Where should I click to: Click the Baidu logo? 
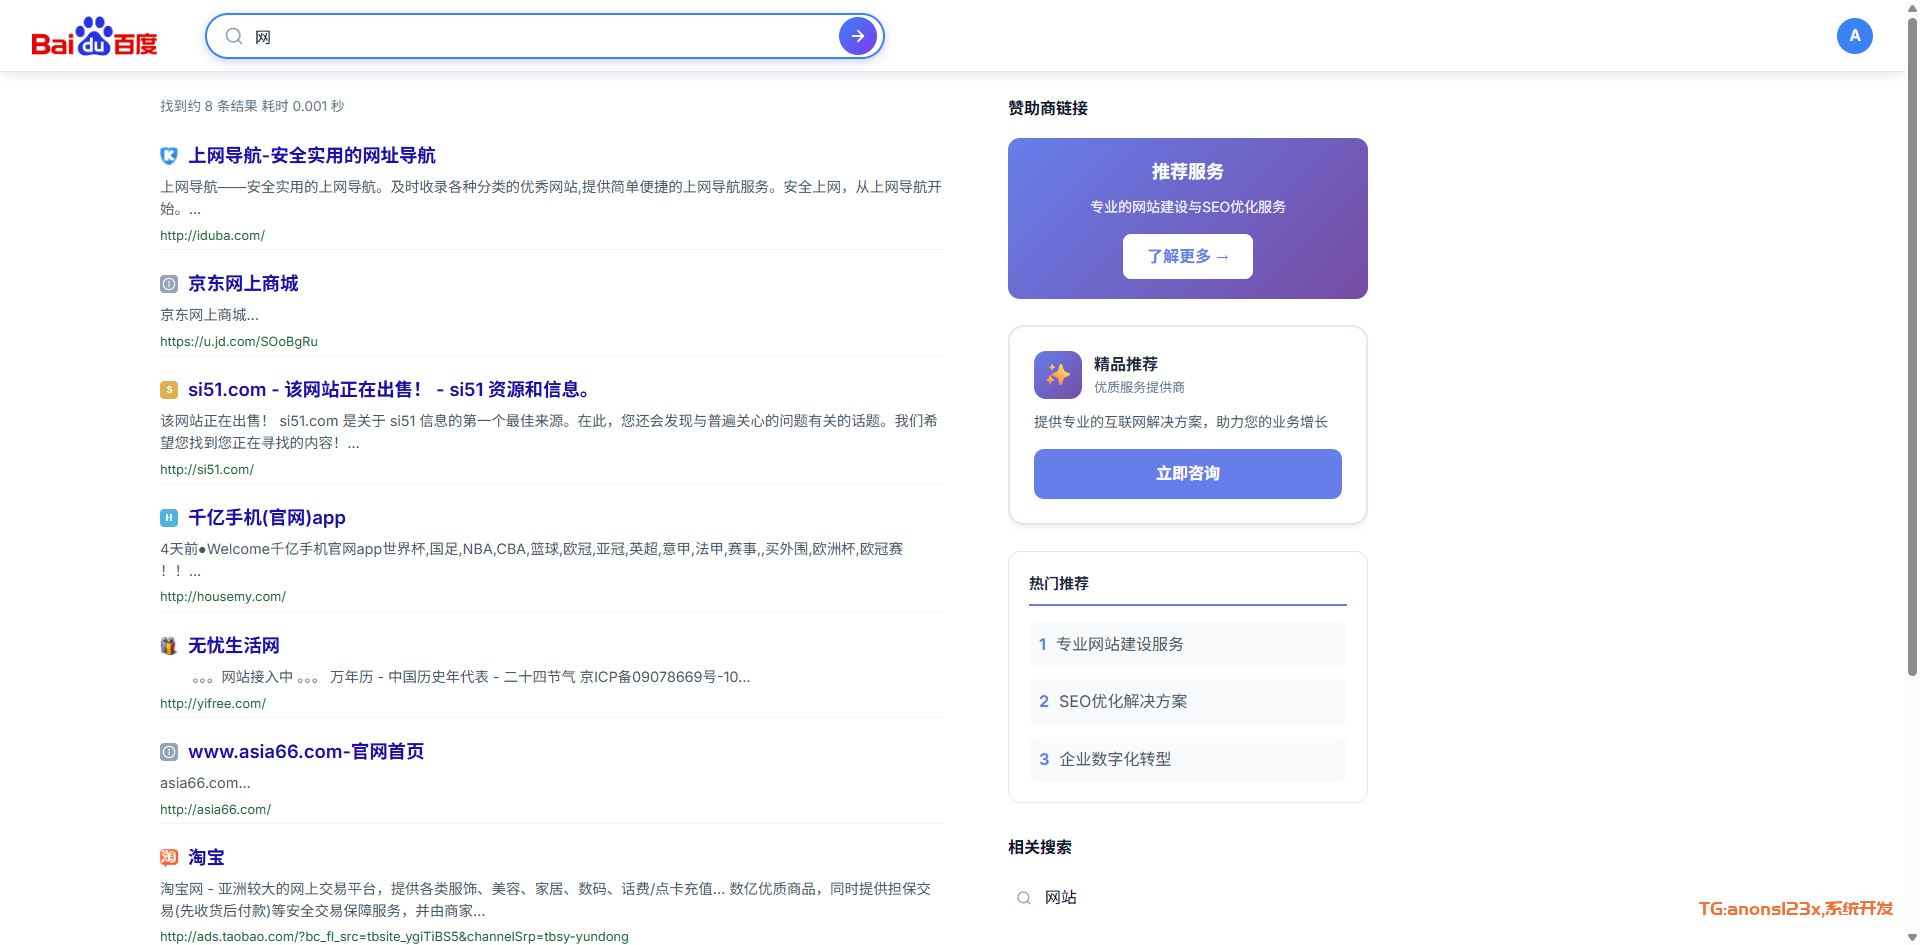95,37
